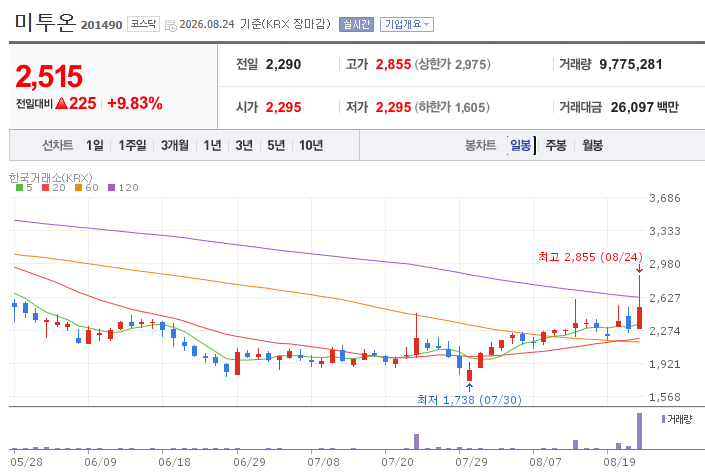This screenshot has width=705, height=475.
Task: Click the green 5-day moving average swatch
Action: [x=19, y=188]
